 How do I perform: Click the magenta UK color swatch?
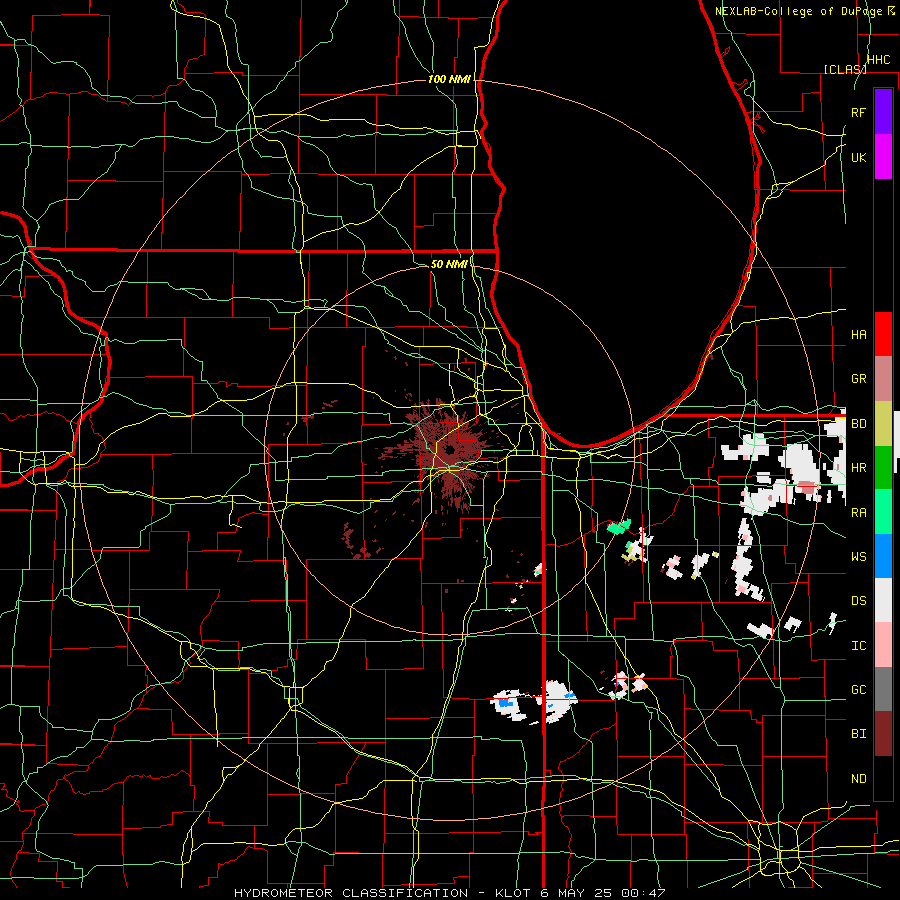pos(883,157)
